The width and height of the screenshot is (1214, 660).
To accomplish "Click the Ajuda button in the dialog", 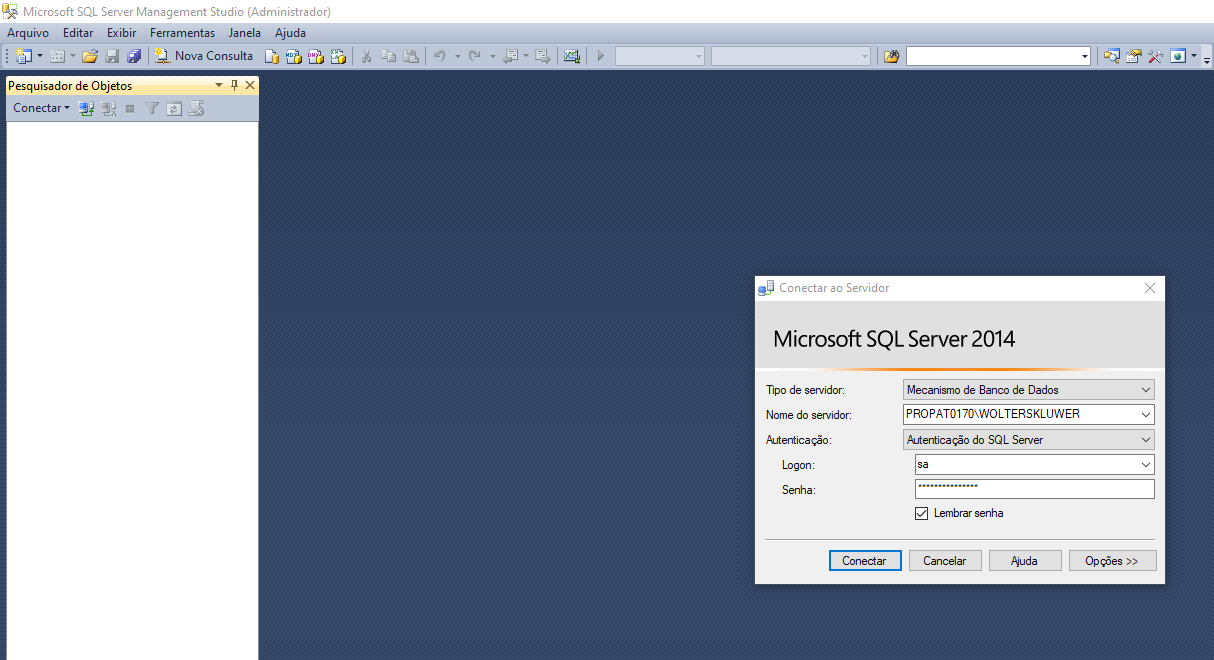I will pos(1025,561).
